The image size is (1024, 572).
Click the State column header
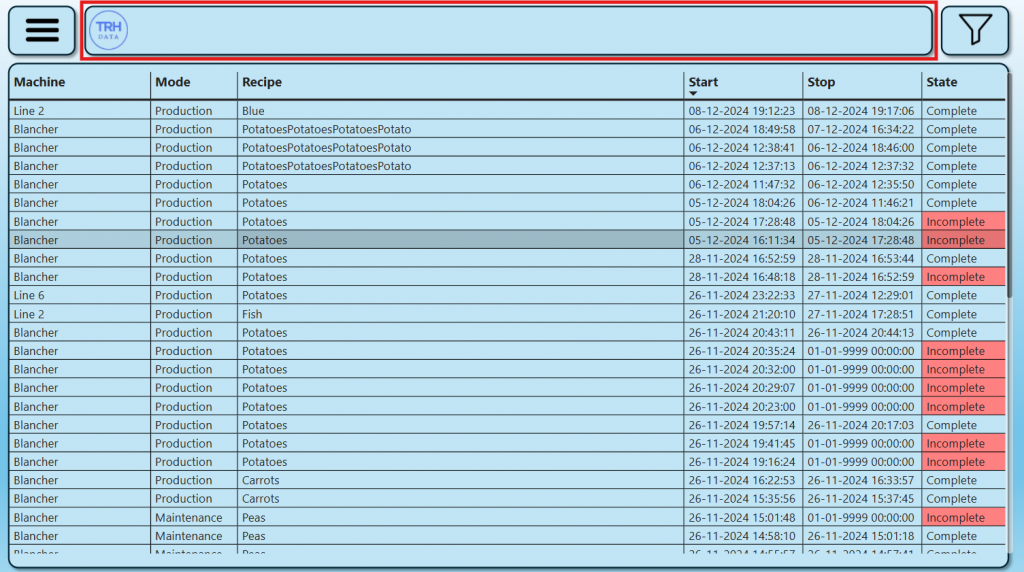(x=941, y=82)
